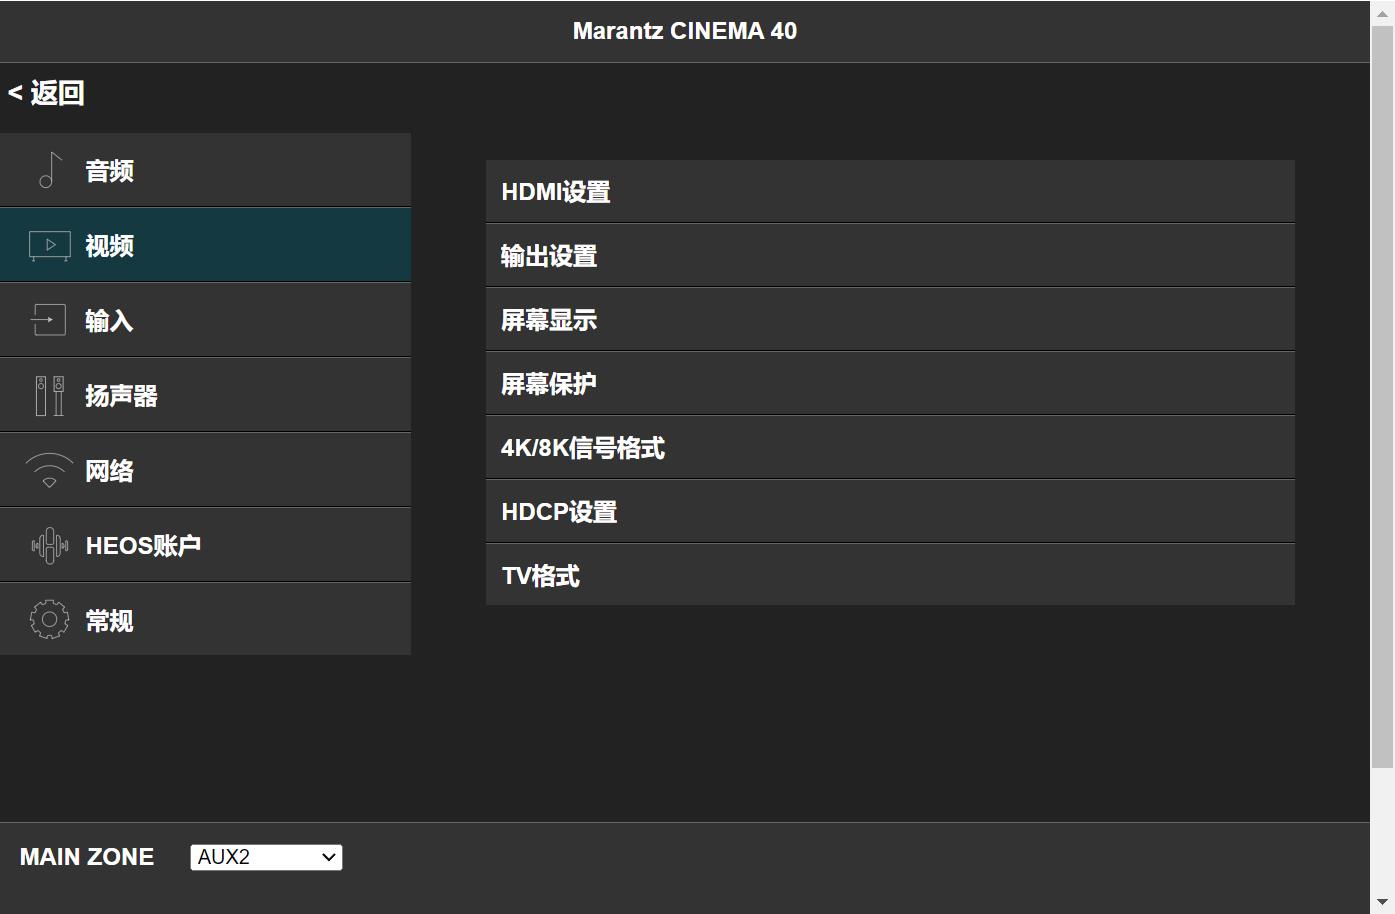Click the video play screen icon
Image resolution: width=1395 pixels, height=914 pixels.
48,245
